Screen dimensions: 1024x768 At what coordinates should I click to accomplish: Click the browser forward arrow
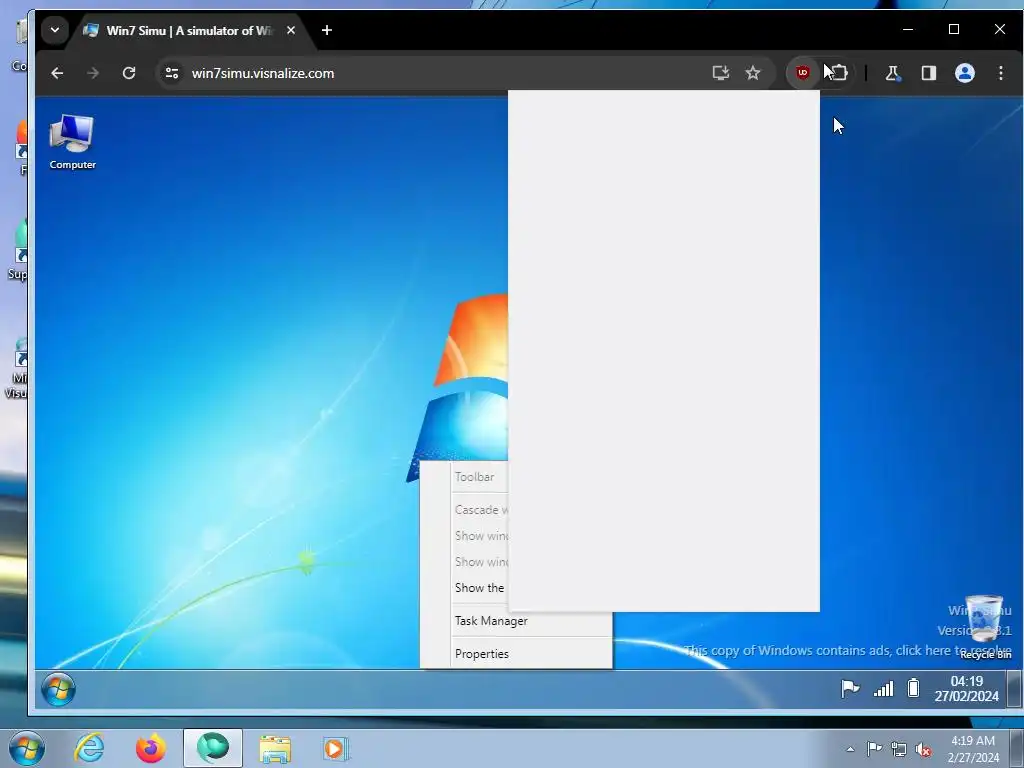pos(93,73)
